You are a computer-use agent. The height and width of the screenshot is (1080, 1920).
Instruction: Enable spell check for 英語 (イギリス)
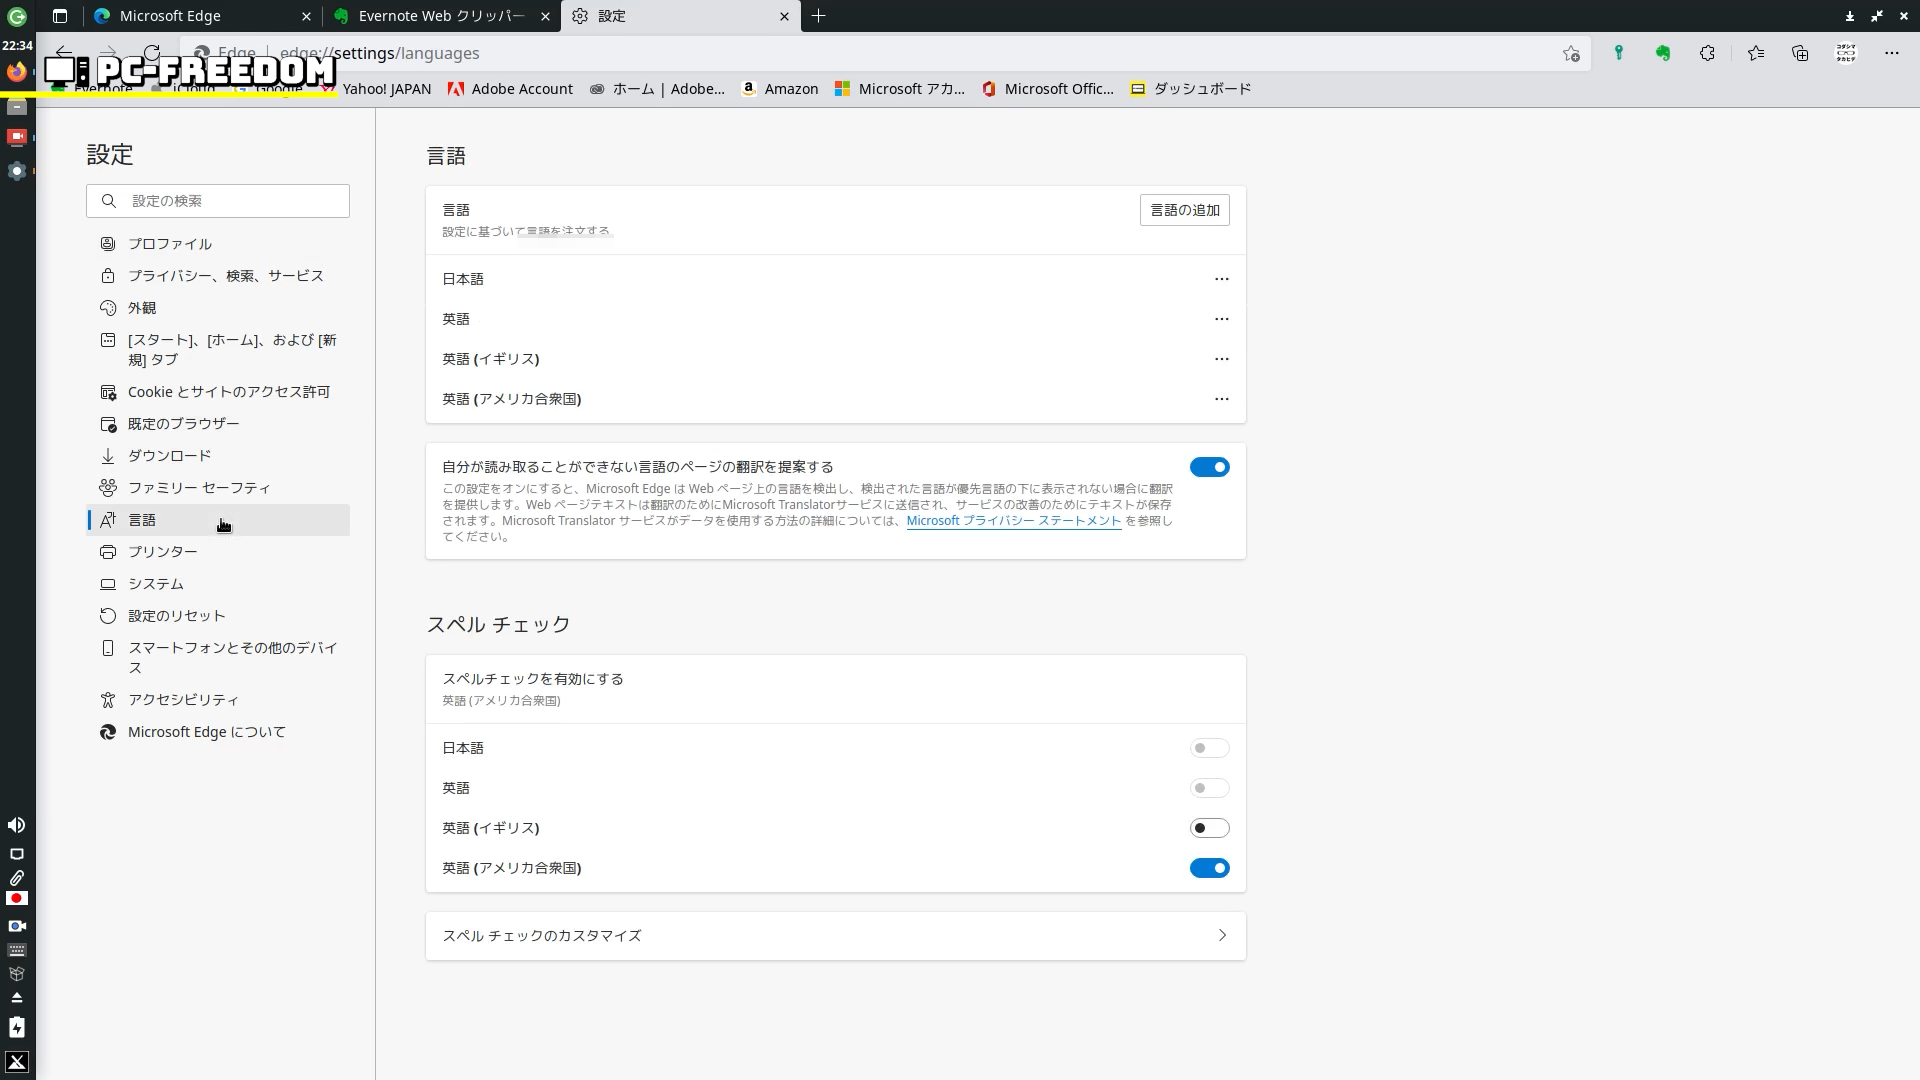pyautogui.click(x=1209, y=828)
